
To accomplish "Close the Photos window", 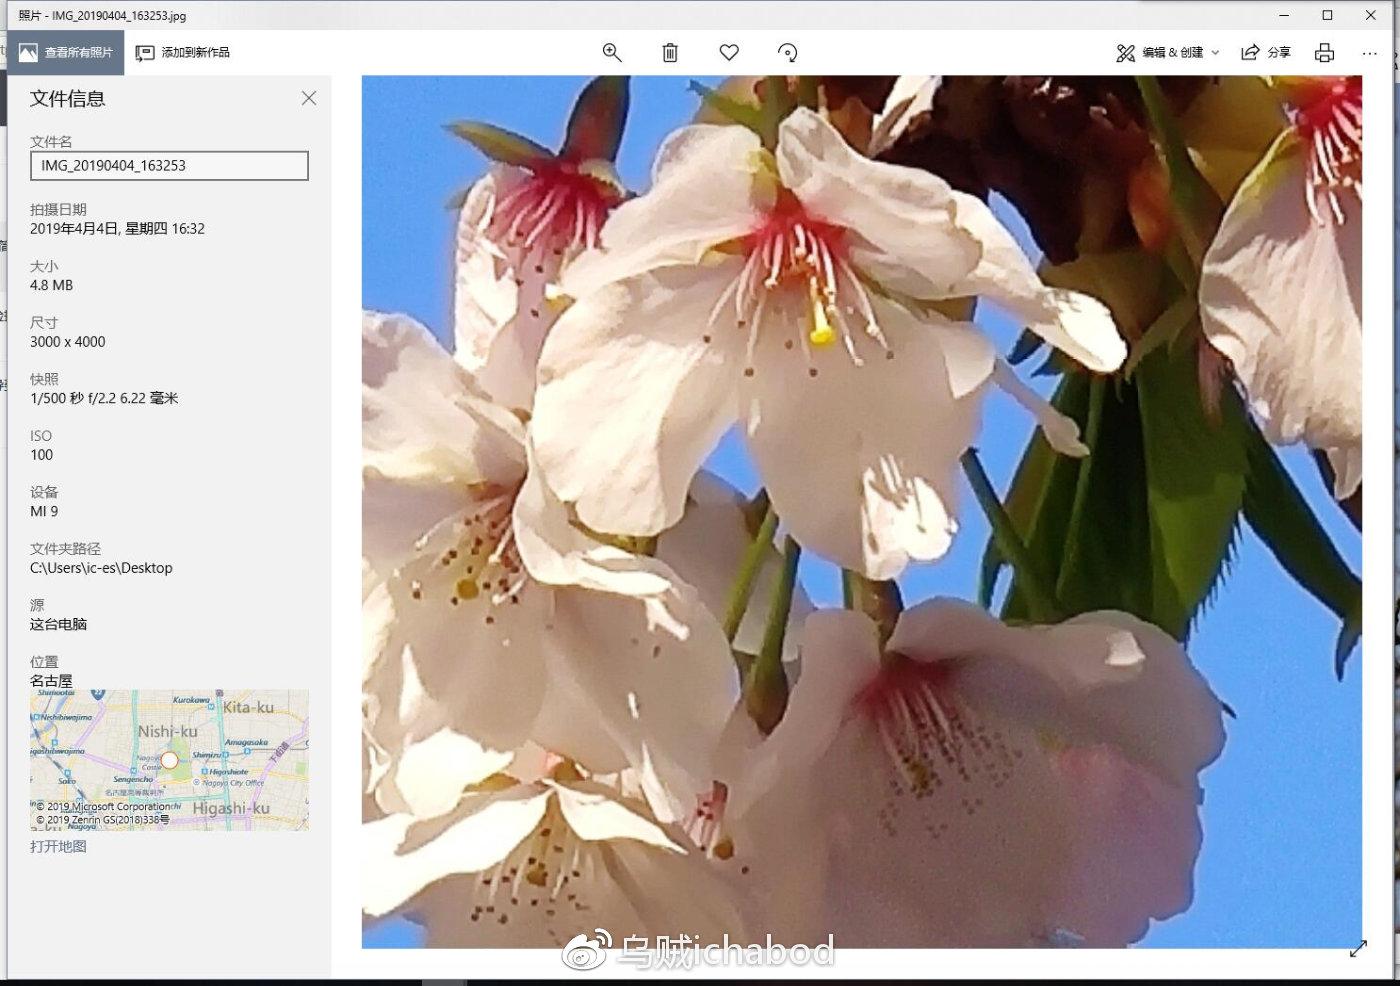I will point(1371,15).
